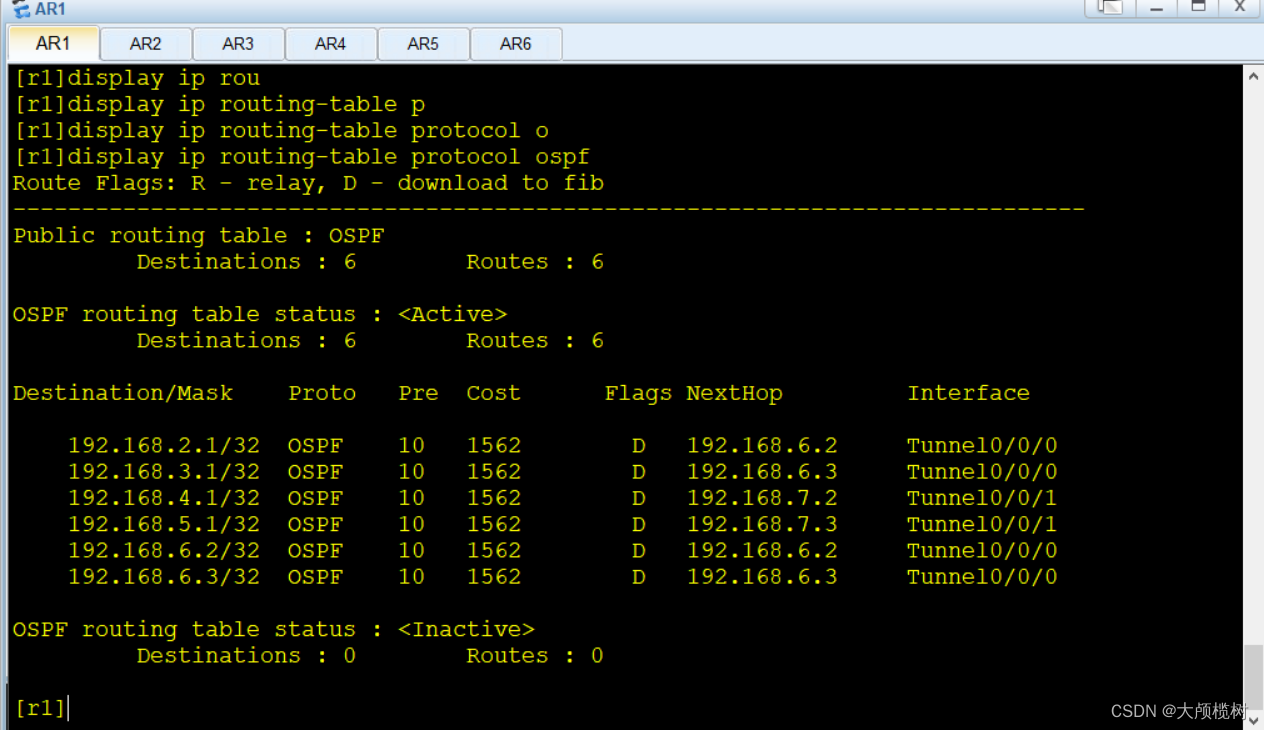This screenshot has width=1264, height=730.
Task: Switch to the AR1 tab
Action: tap(53, 44)
